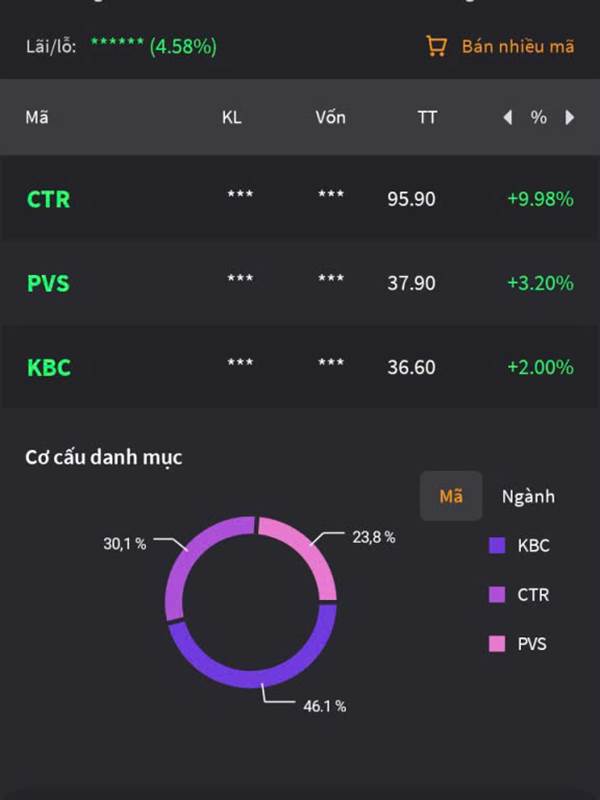Tap the Bán nhiều mã link
This screenshot has width=600, height=800.
click(517, 46)
